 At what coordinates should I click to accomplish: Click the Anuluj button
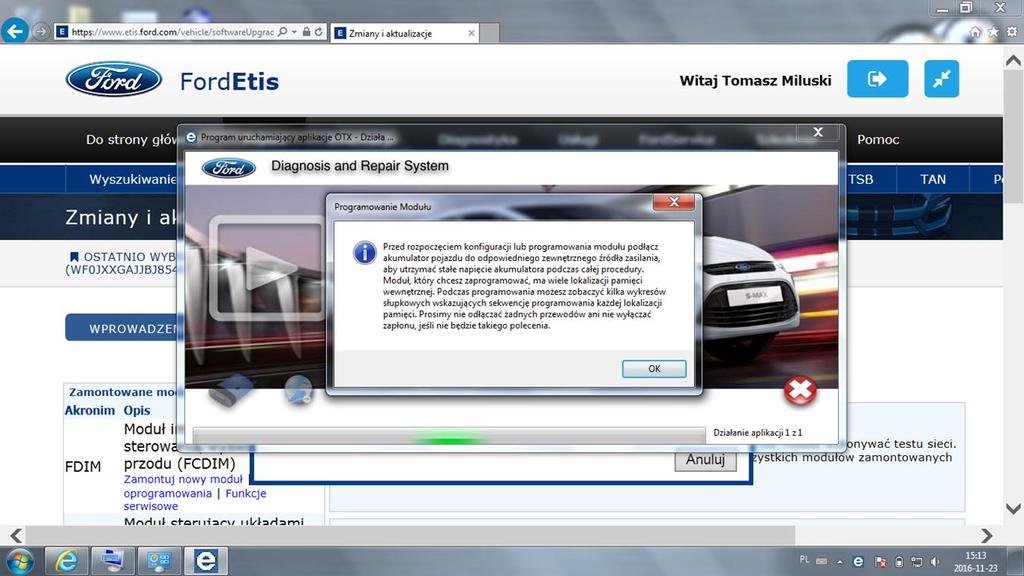pos(705,460)
